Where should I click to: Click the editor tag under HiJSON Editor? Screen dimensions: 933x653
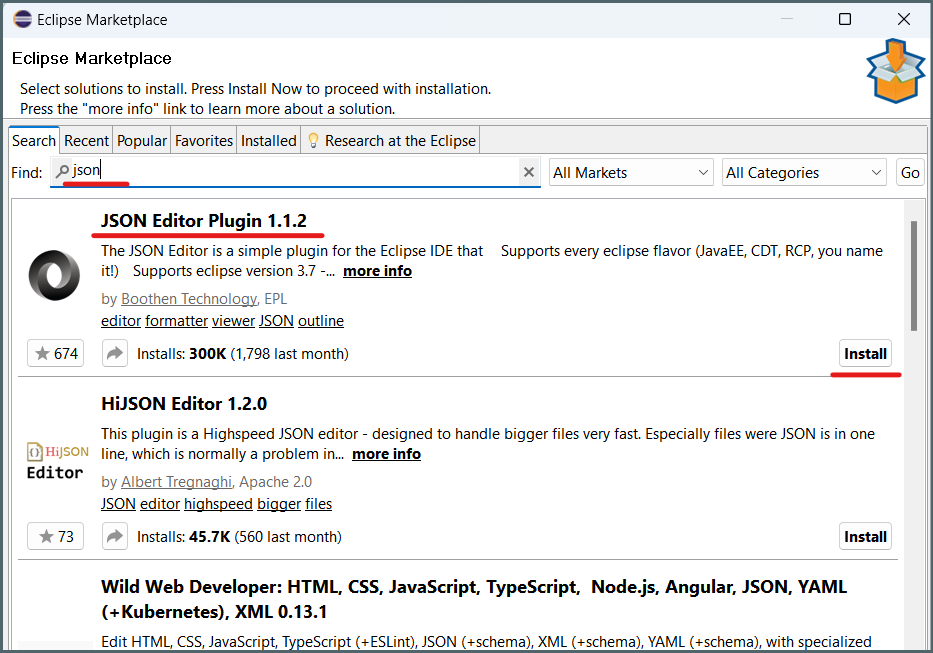159,504
